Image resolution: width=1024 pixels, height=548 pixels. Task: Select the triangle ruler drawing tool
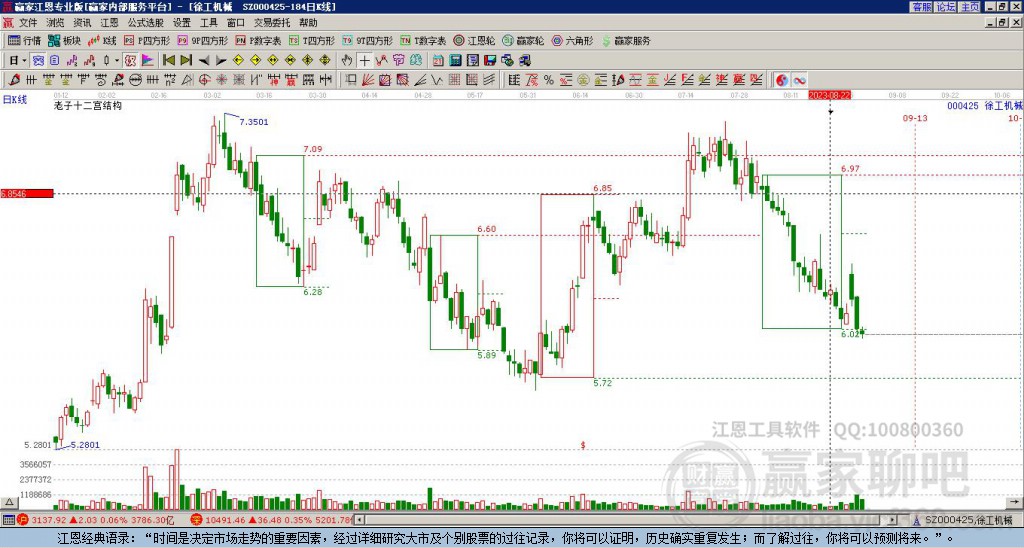(x=187, y=80)
